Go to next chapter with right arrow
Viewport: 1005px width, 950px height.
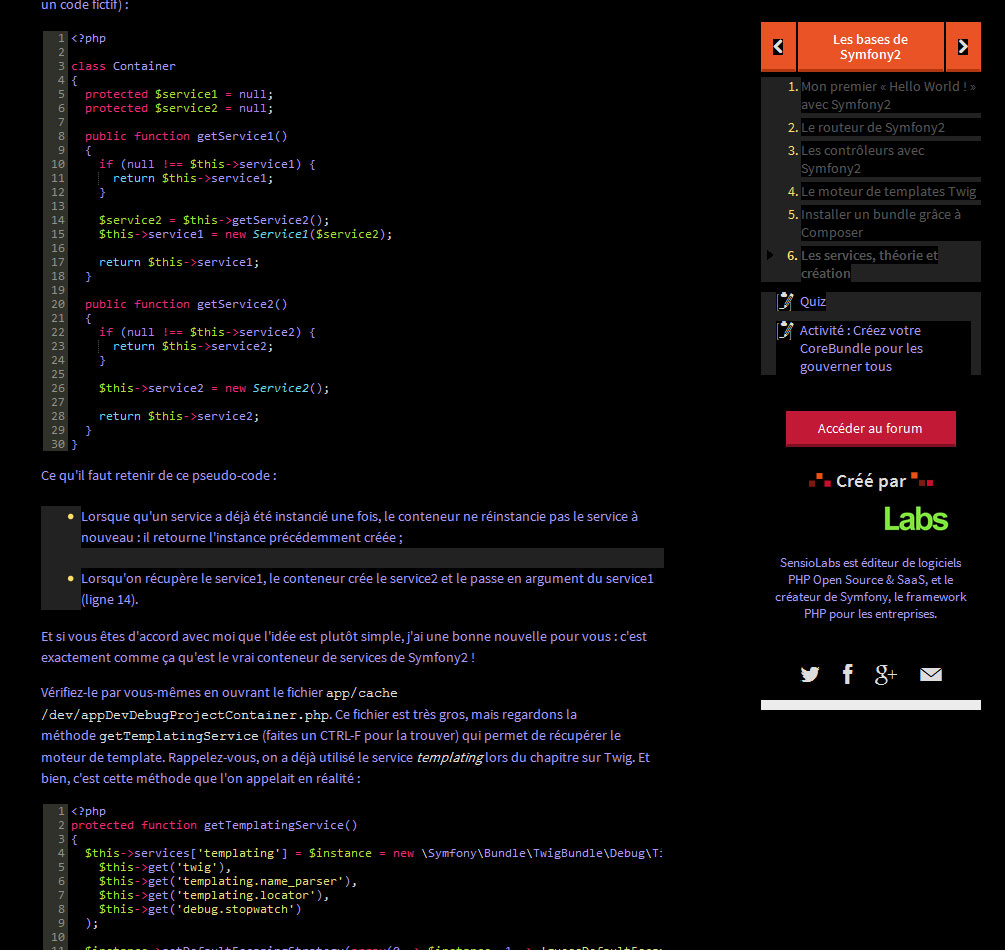click(963, 47)
